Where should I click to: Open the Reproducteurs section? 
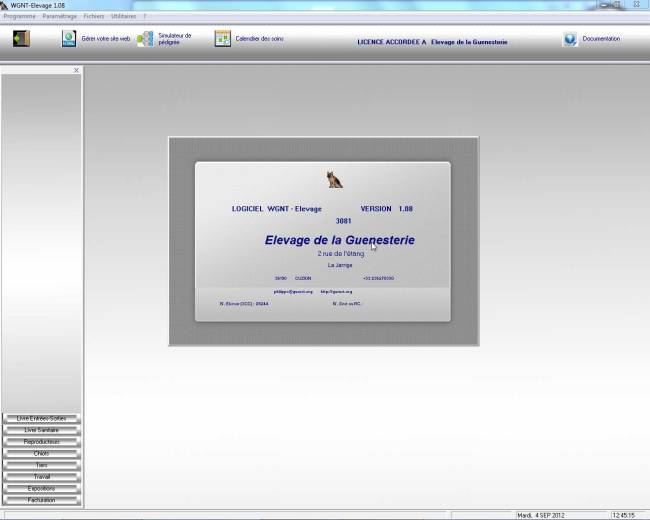[41, 442]
